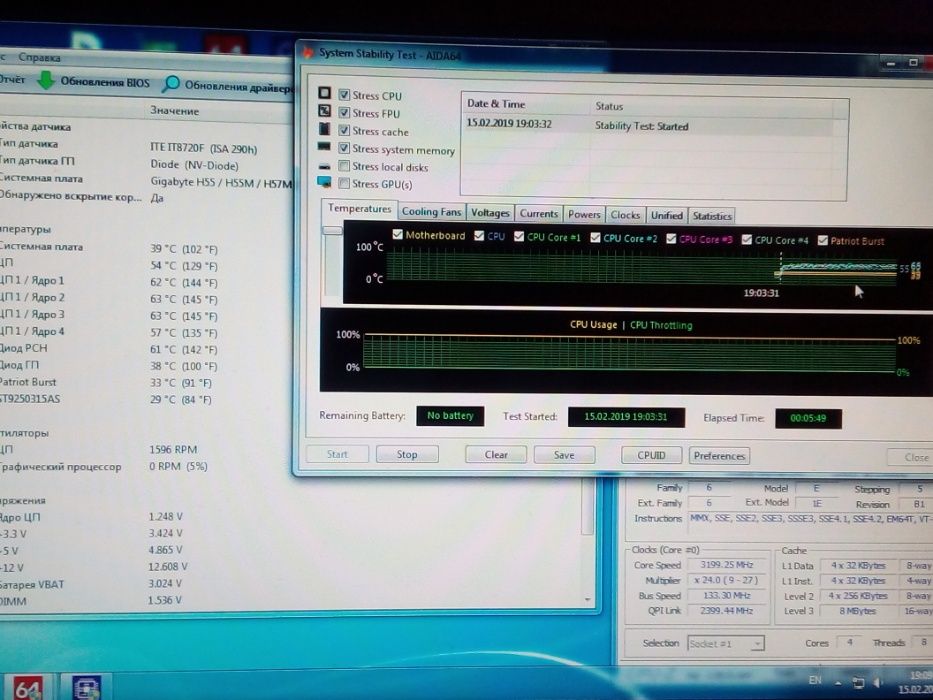Click the memory module icon beside Stress system memory

pos(324,146)
